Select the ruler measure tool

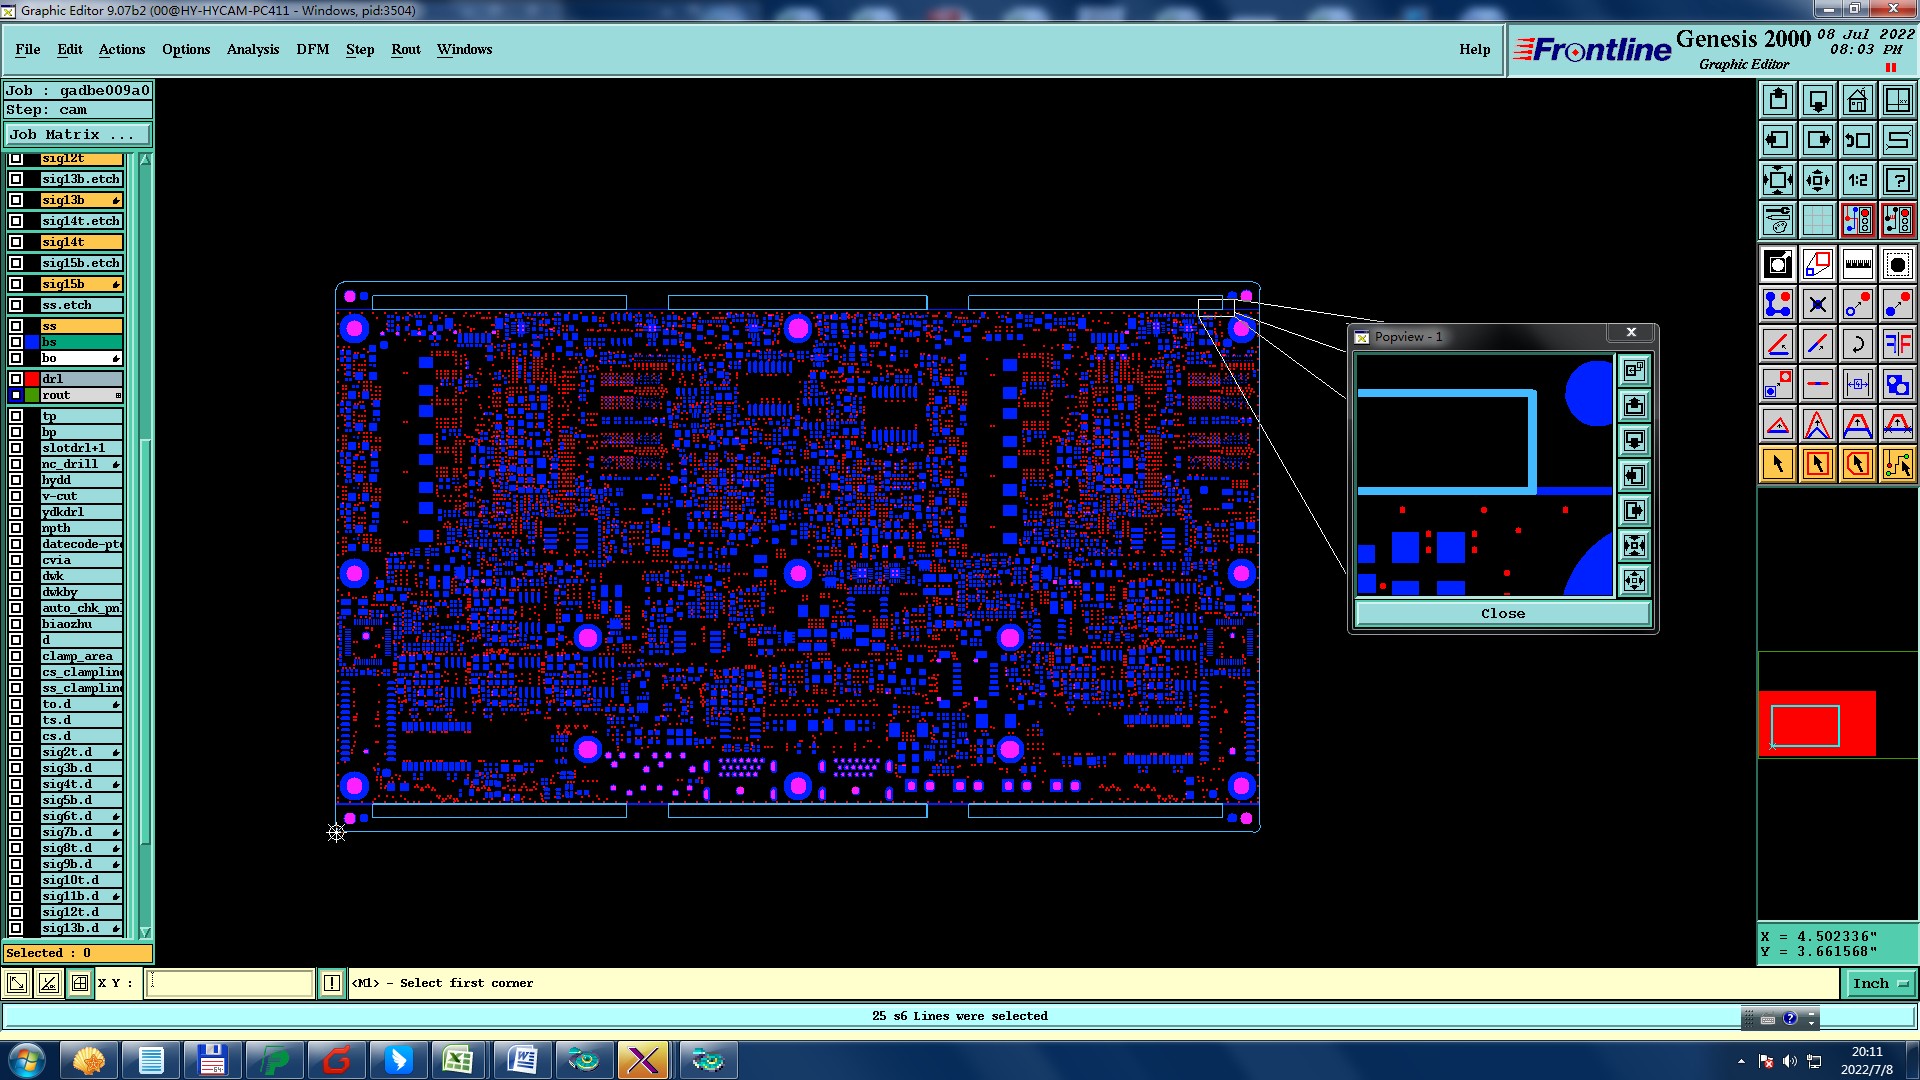pos(1857,265)
